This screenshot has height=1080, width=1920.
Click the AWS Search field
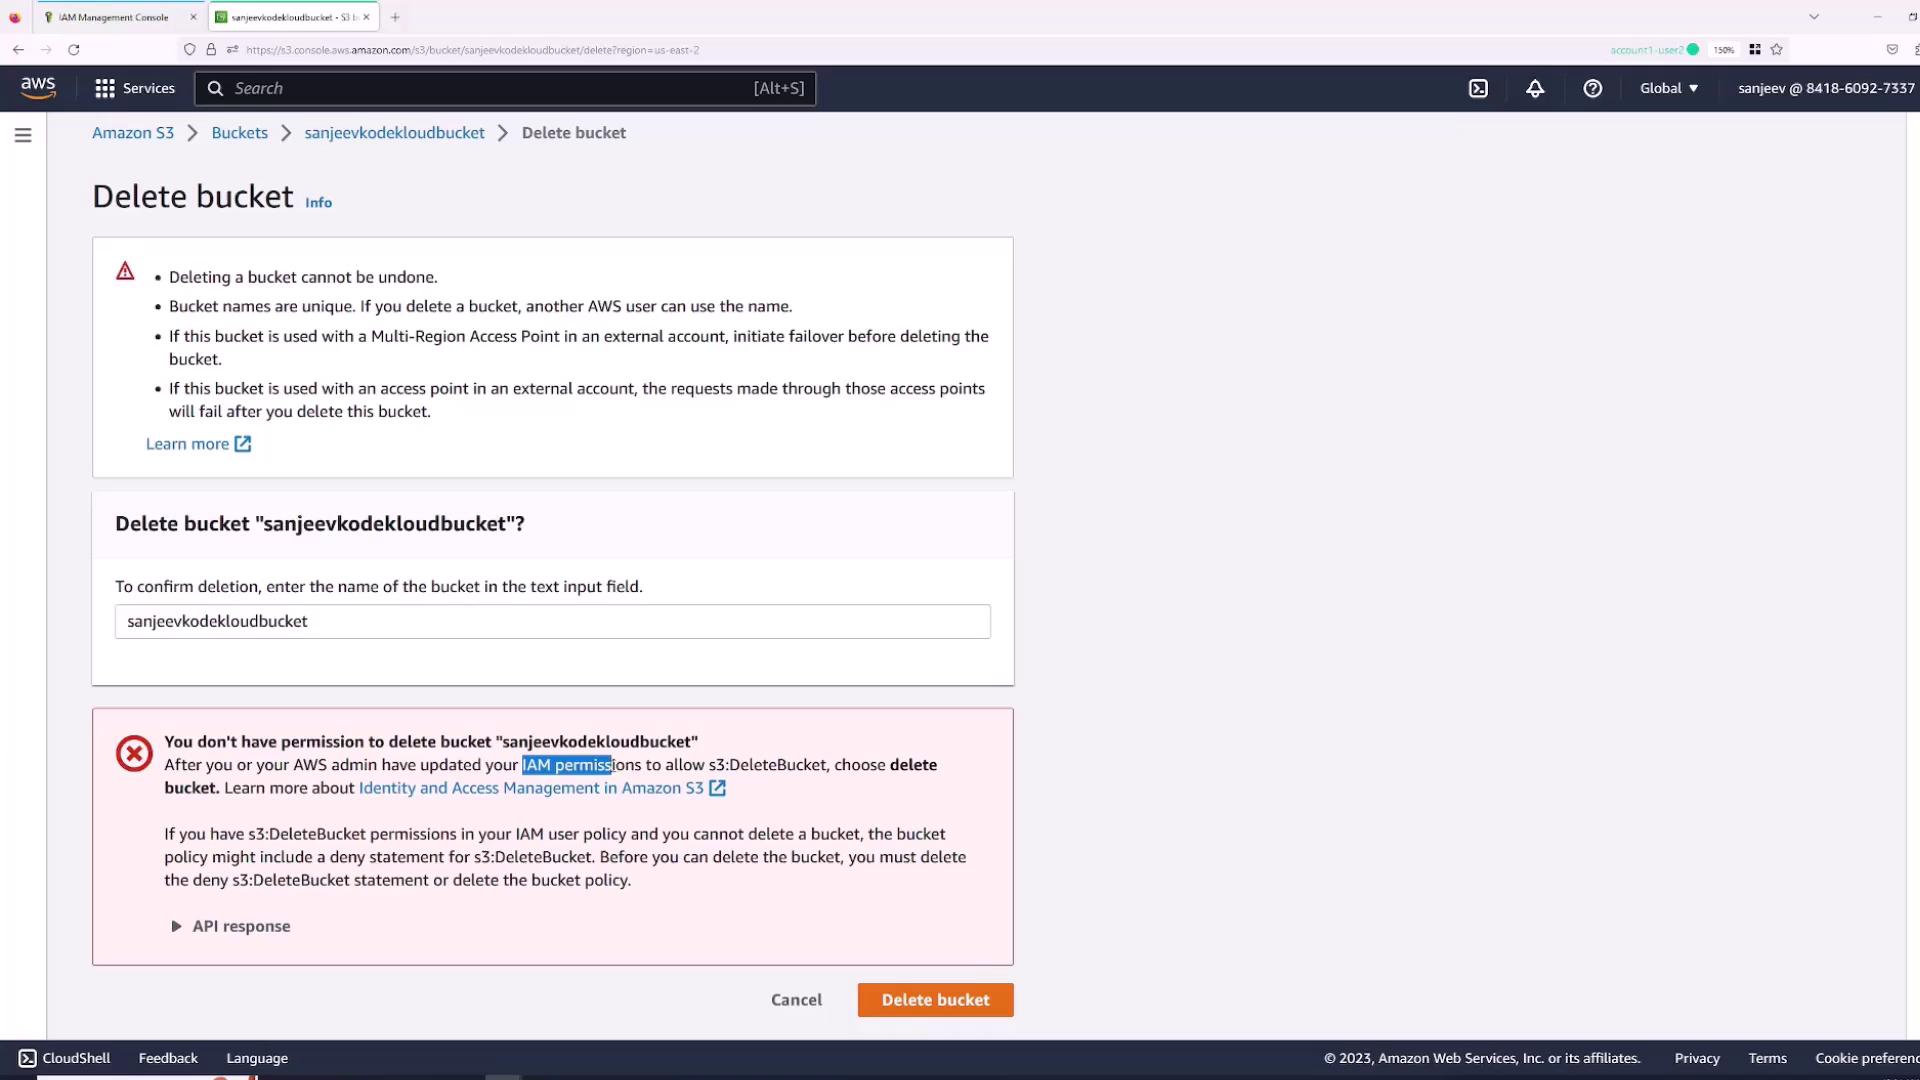(506, 88)
